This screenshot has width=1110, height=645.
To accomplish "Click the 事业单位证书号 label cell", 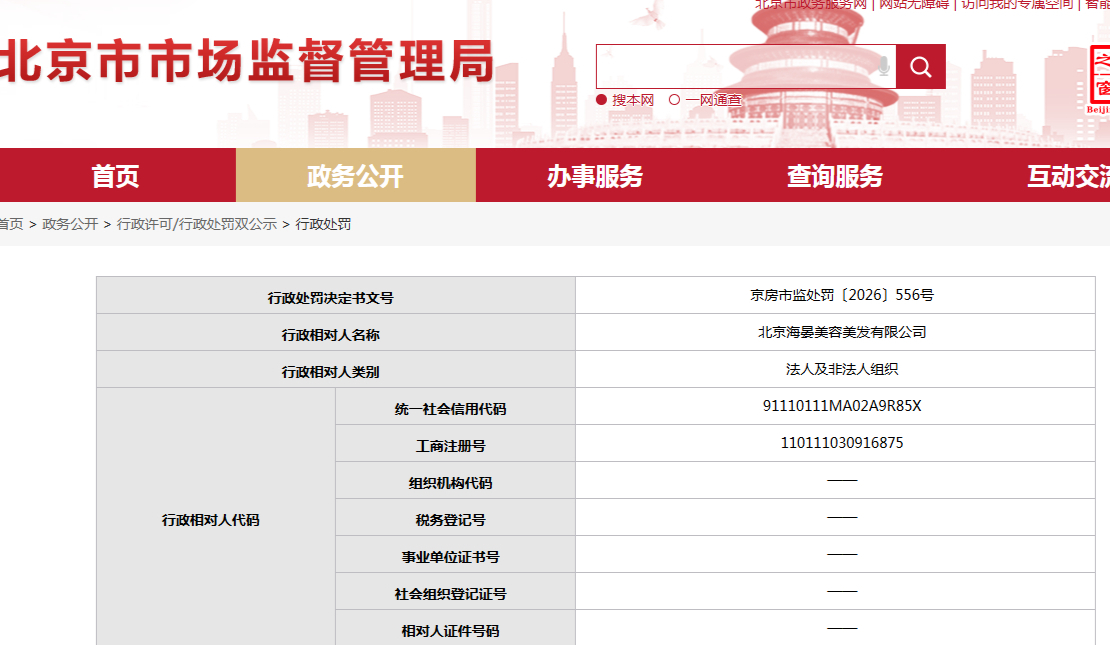I will (455, 554).
